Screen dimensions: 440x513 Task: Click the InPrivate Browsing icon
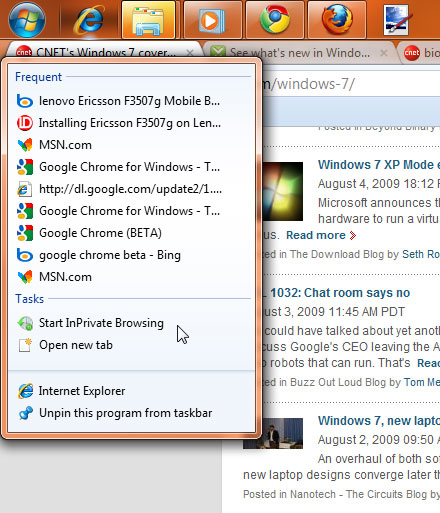(25, 323)
